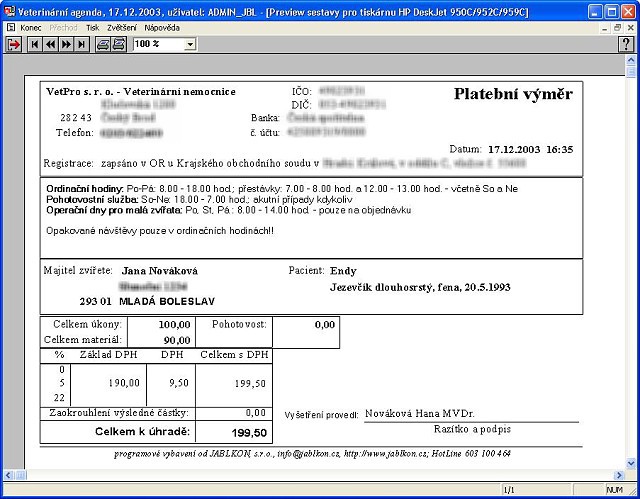The image size is (640, 499).
Task: Click the MLADÁ BOLESLAV city text
Action: (x=167, y=302)
